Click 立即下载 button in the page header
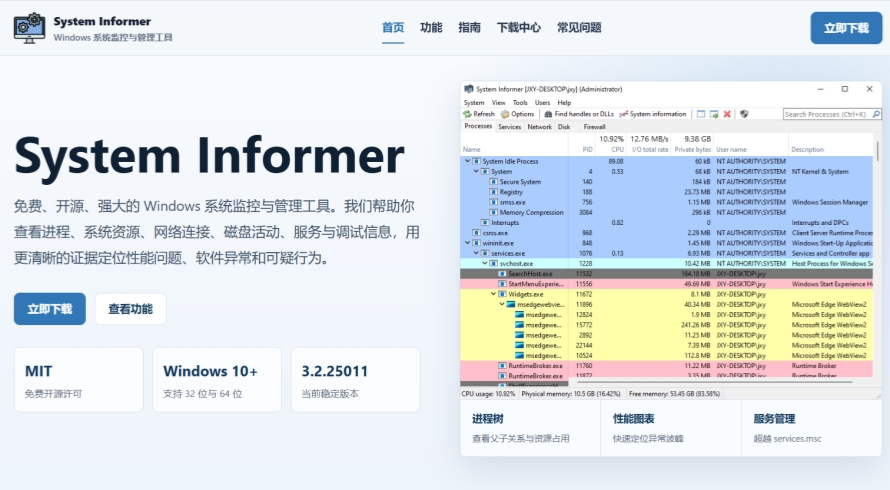The image size is (890, 490). pyautogui.click(x=846, y=28)
